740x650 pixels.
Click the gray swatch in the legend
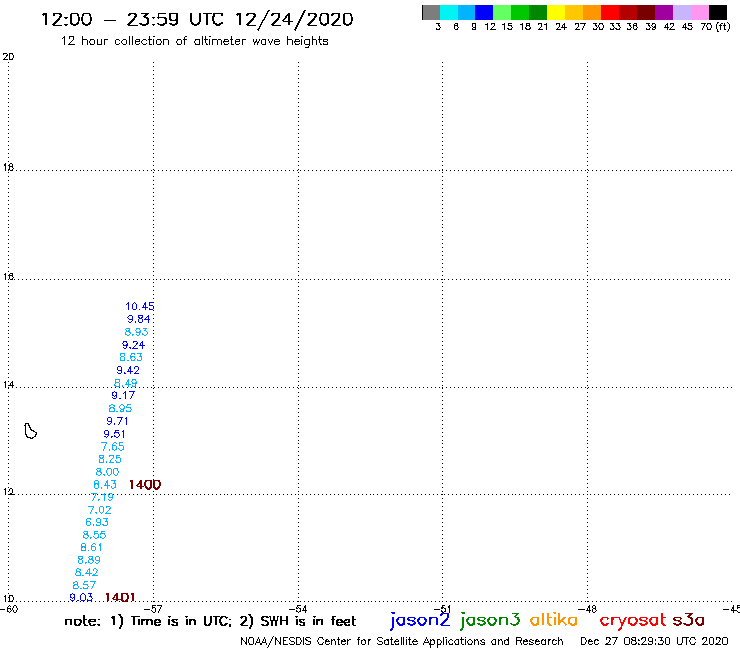click(x=431, y=12)
